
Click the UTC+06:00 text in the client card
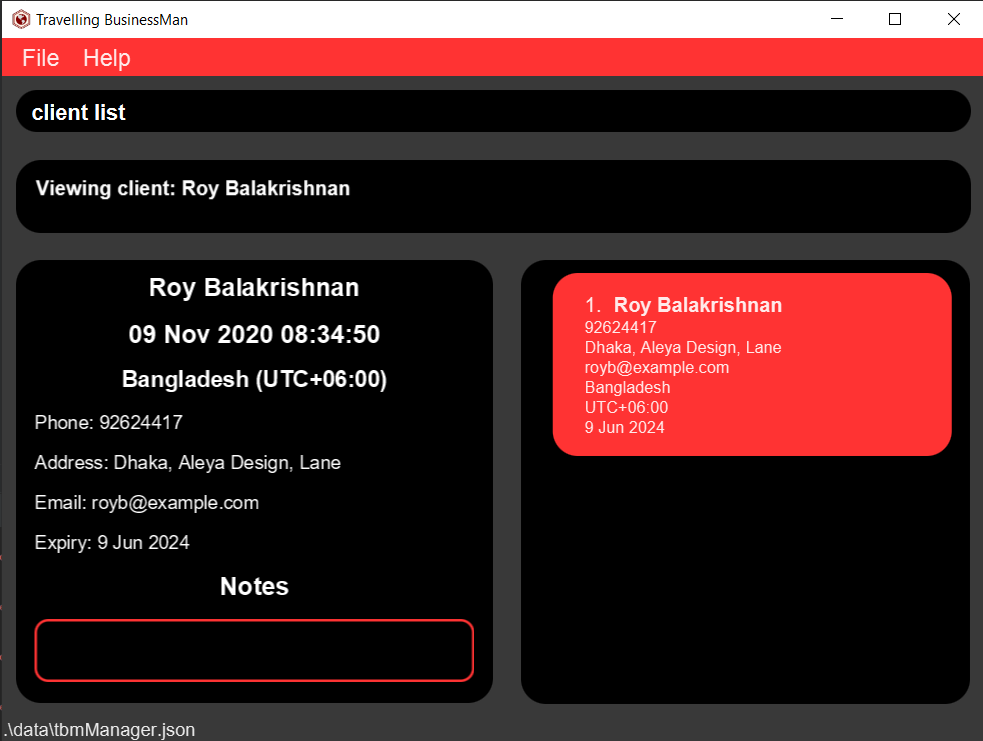(x=626, y=408)
